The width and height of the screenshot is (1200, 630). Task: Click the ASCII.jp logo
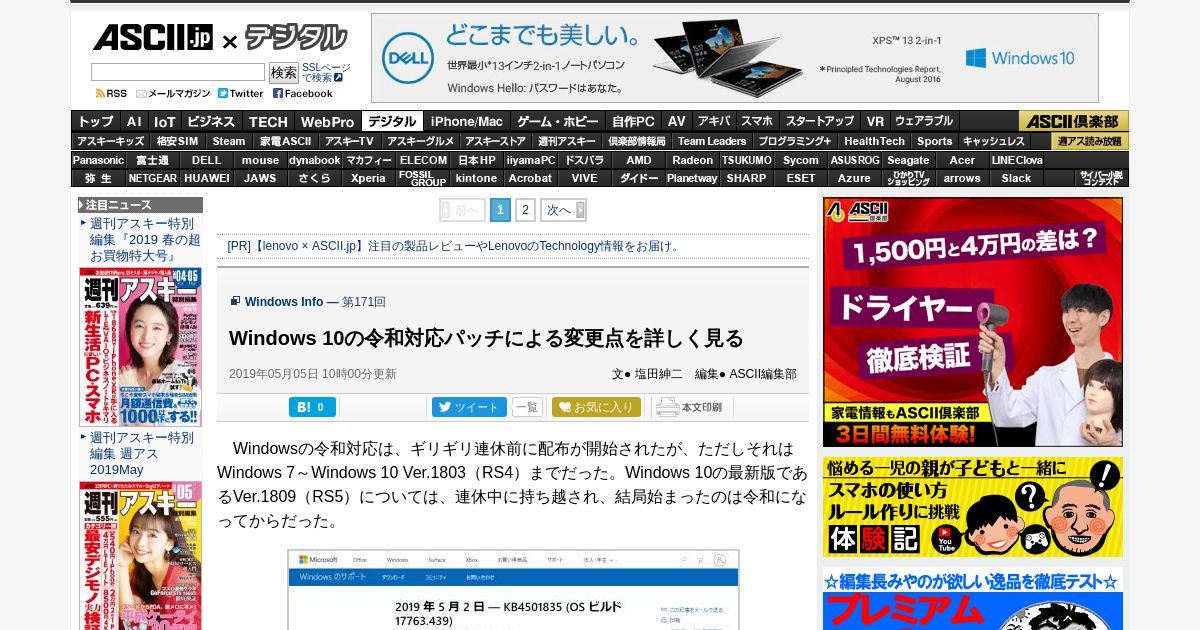152,38
